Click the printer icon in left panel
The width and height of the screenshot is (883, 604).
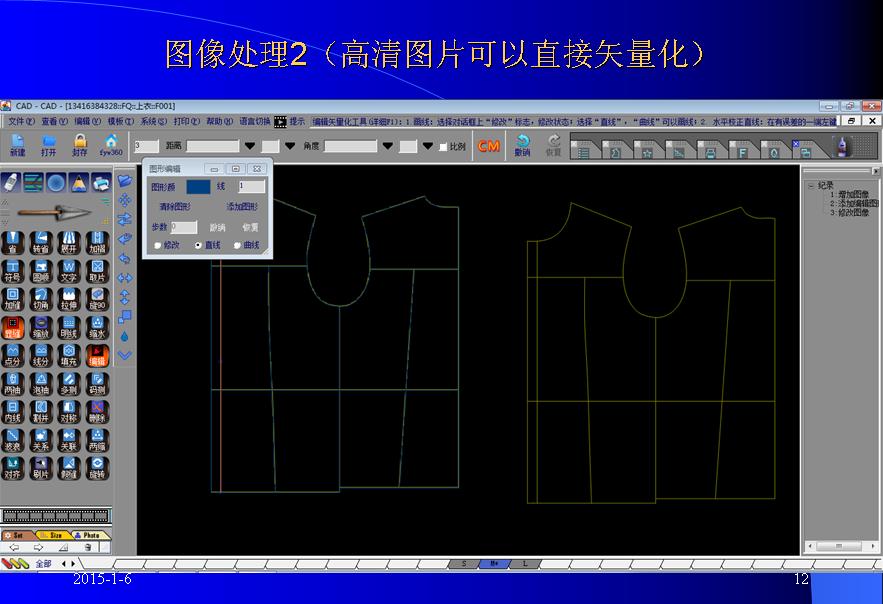101,182
